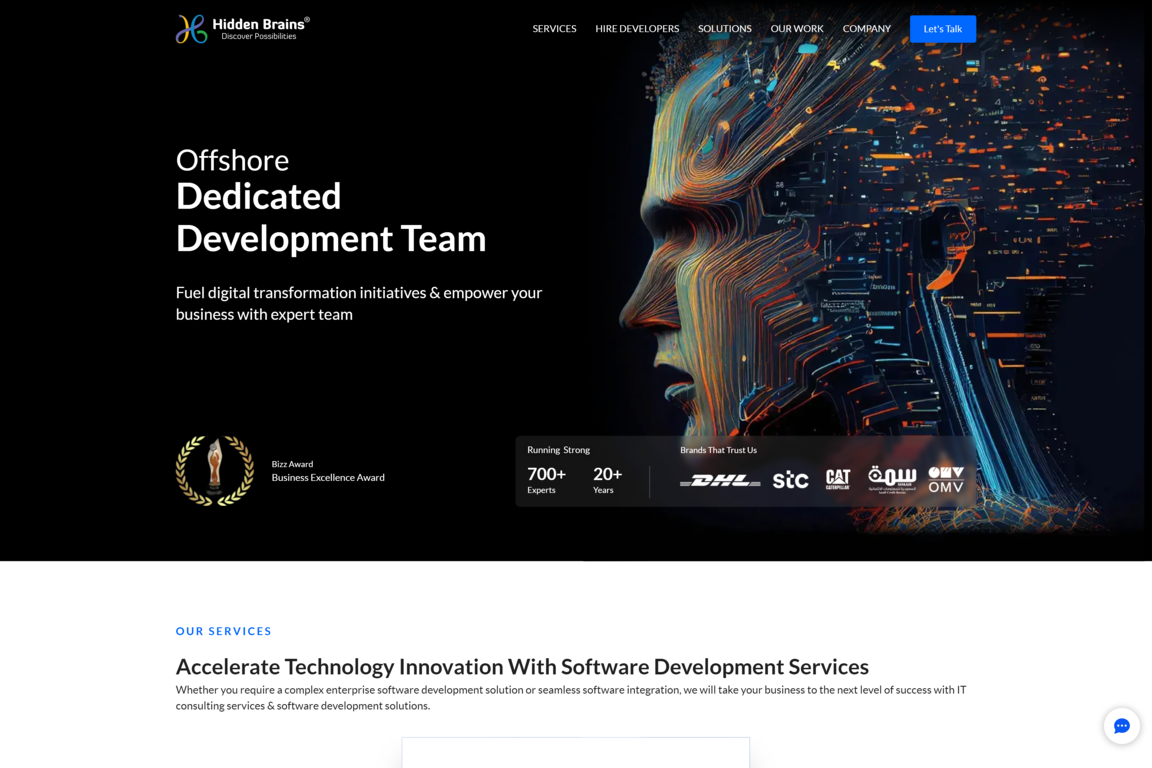The width and height of the screenshot is (1152, 768).
Task: Open the Our Work menu item
Action: click(797, 29)
